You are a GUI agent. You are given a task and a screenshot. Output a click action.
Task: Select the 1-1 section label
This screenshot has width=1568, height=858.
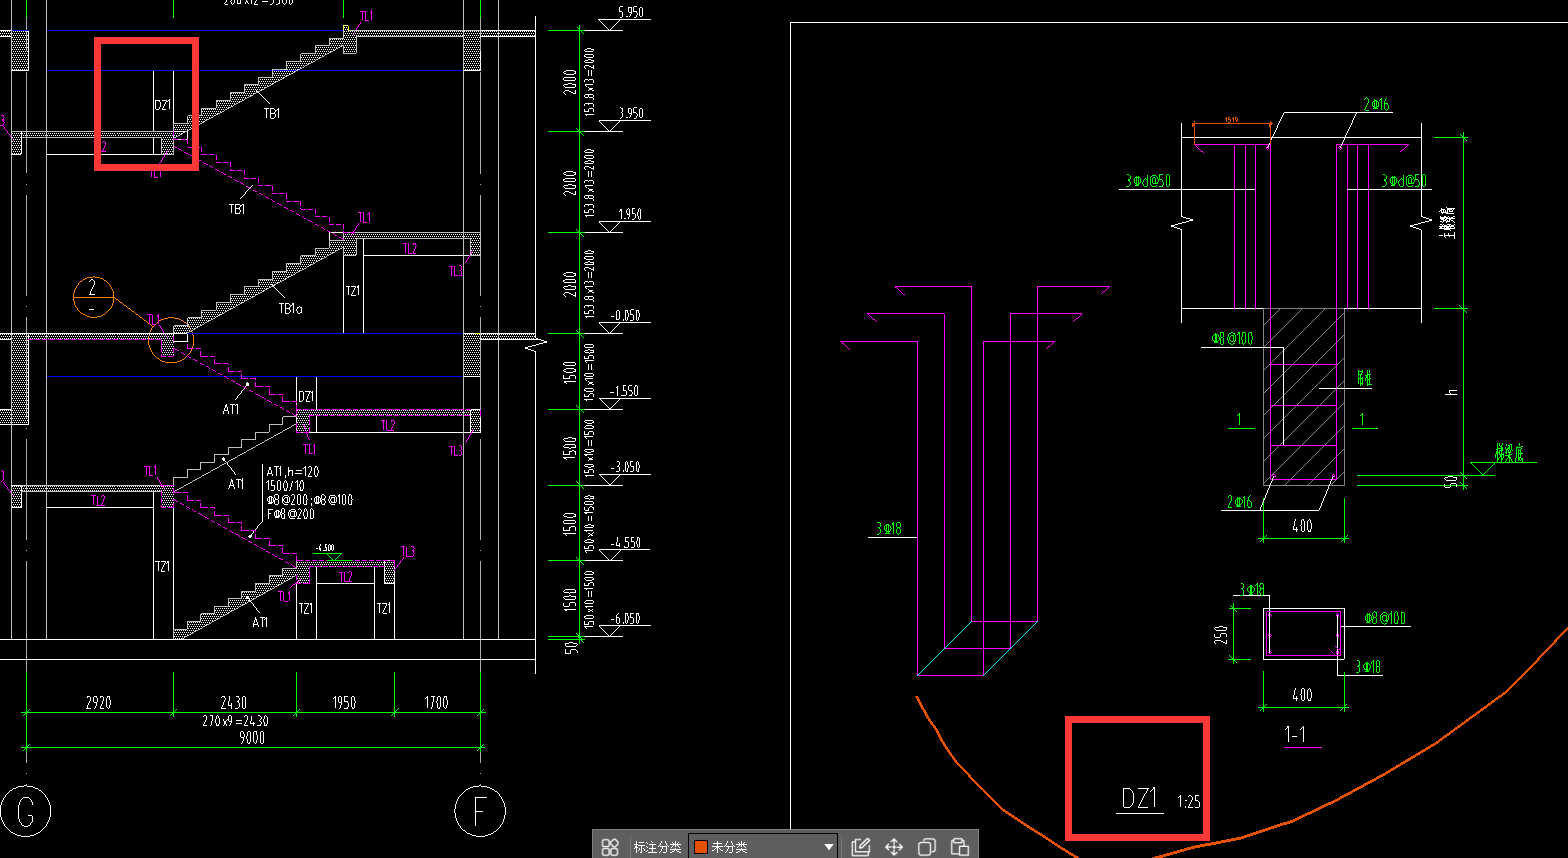pos(1296,735)
